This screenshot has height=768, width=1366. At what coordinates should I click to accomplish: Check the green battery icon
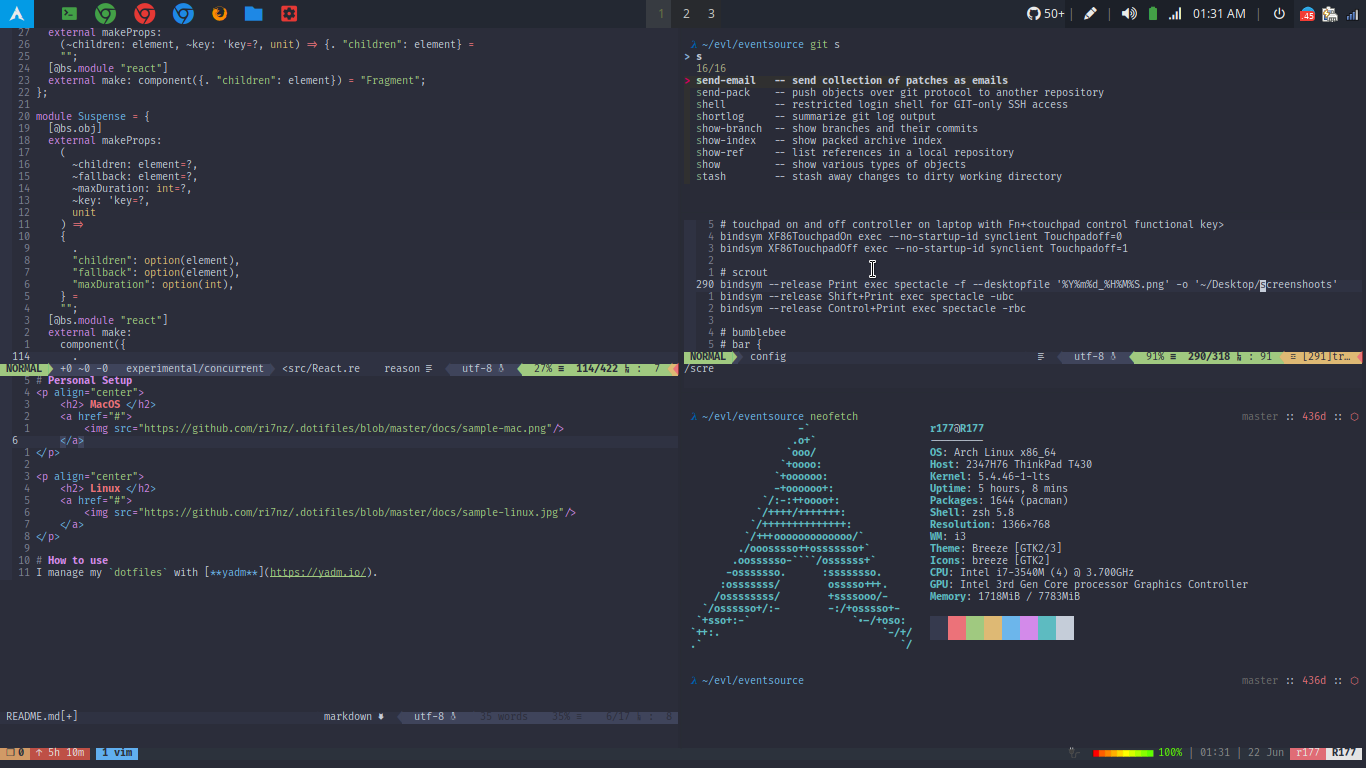coord(1152,13)
